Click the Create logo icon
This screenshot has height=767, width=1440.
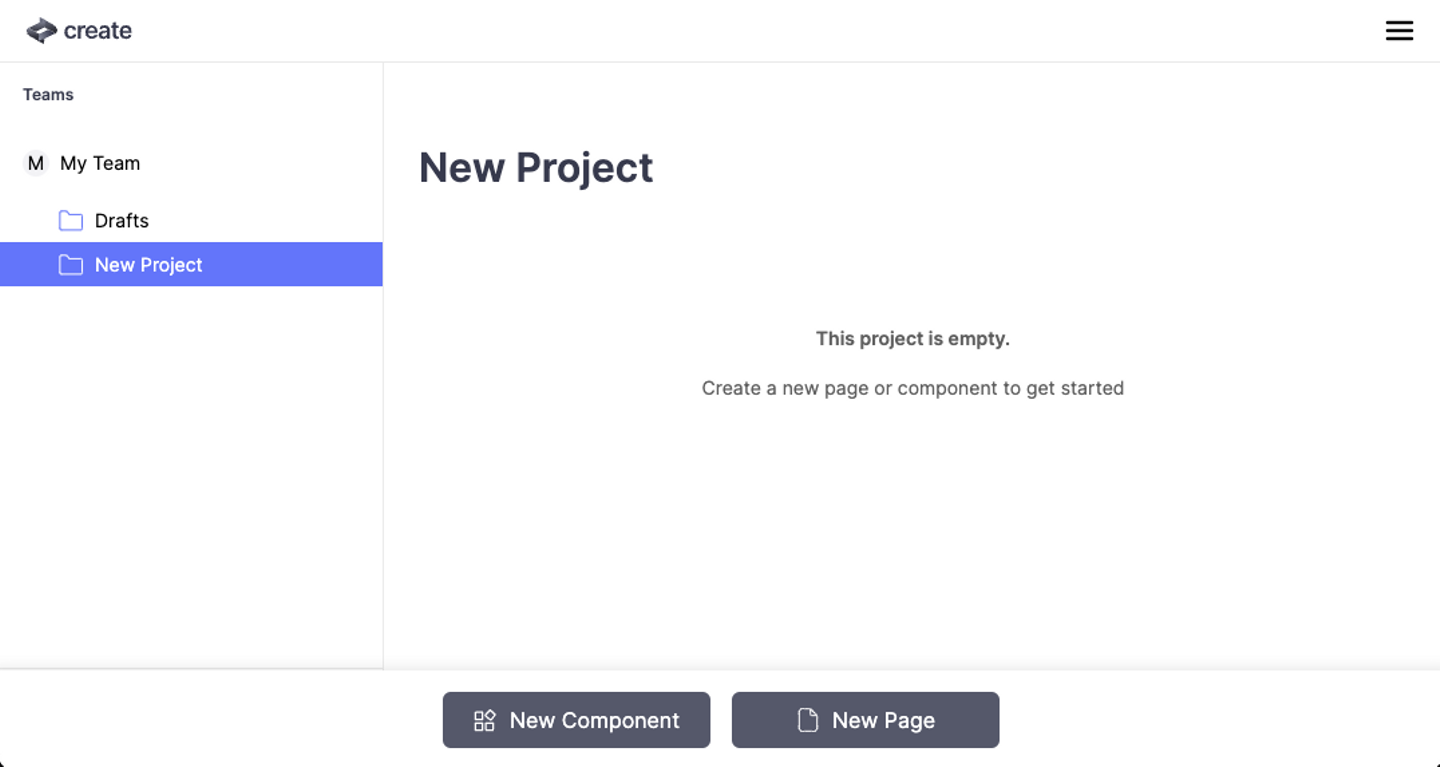point(41,31)
